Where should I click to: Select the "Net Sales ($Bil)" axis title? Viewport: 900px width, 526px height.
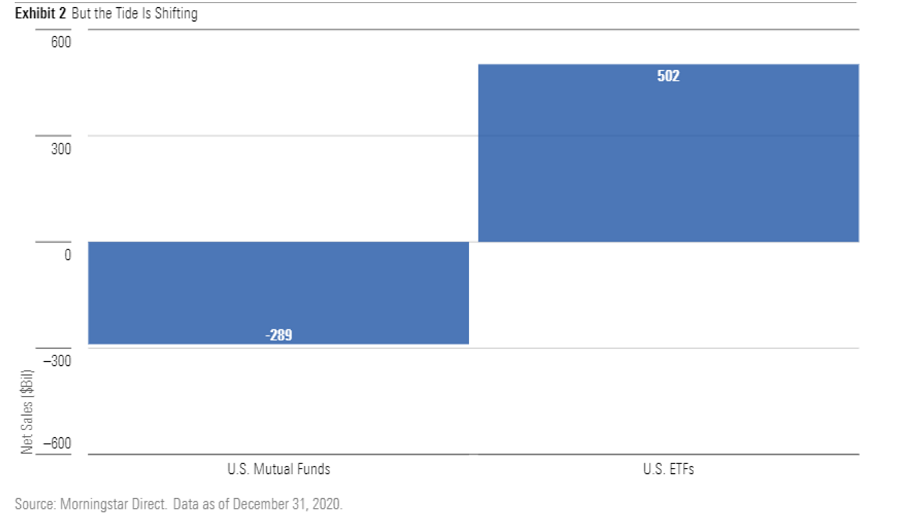[28, 411]
